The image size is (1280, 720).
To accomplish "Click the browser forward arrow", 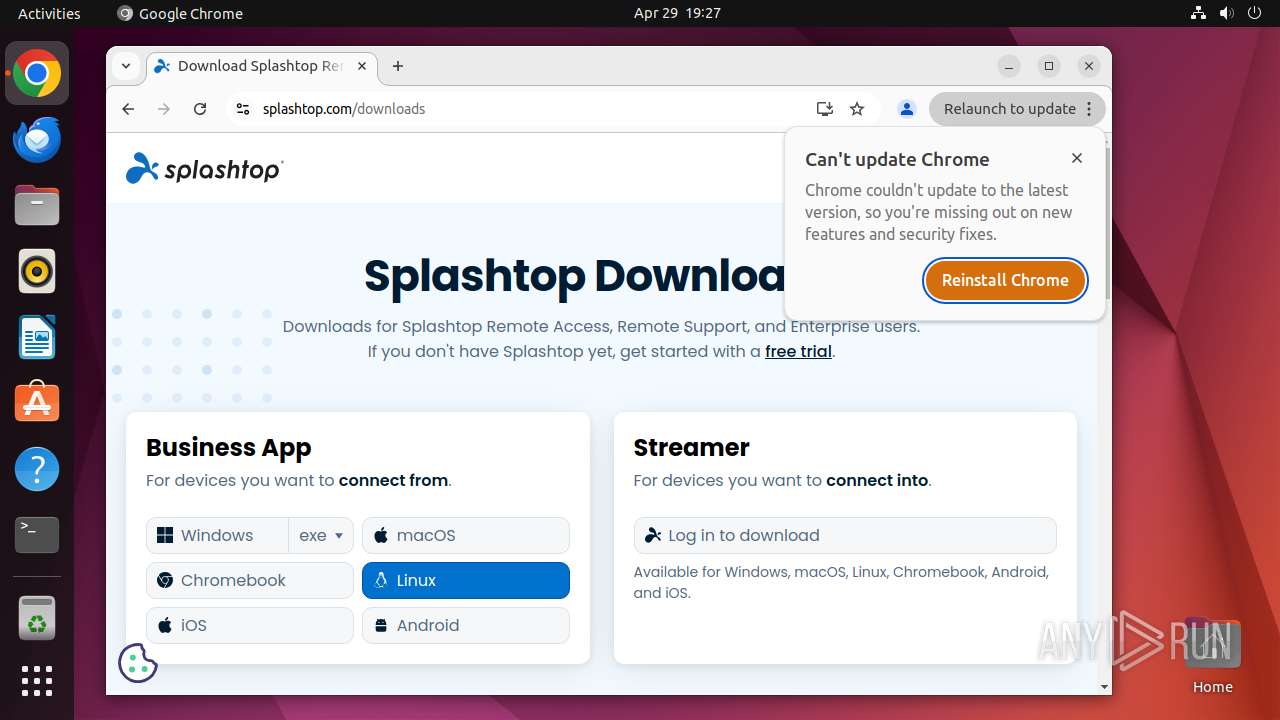I will [164, 109].
